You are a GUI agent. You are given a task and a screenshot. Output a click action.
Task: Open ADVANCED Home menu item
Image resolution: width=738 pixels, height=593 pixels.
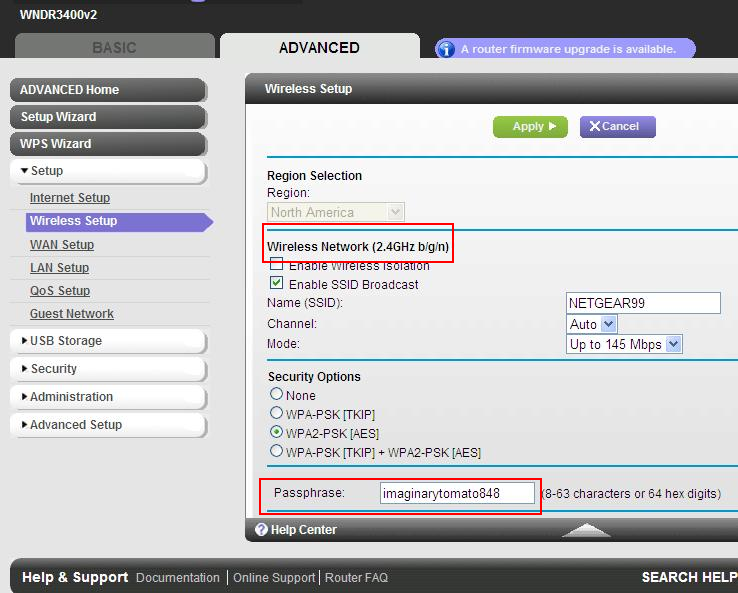point(108,90)
